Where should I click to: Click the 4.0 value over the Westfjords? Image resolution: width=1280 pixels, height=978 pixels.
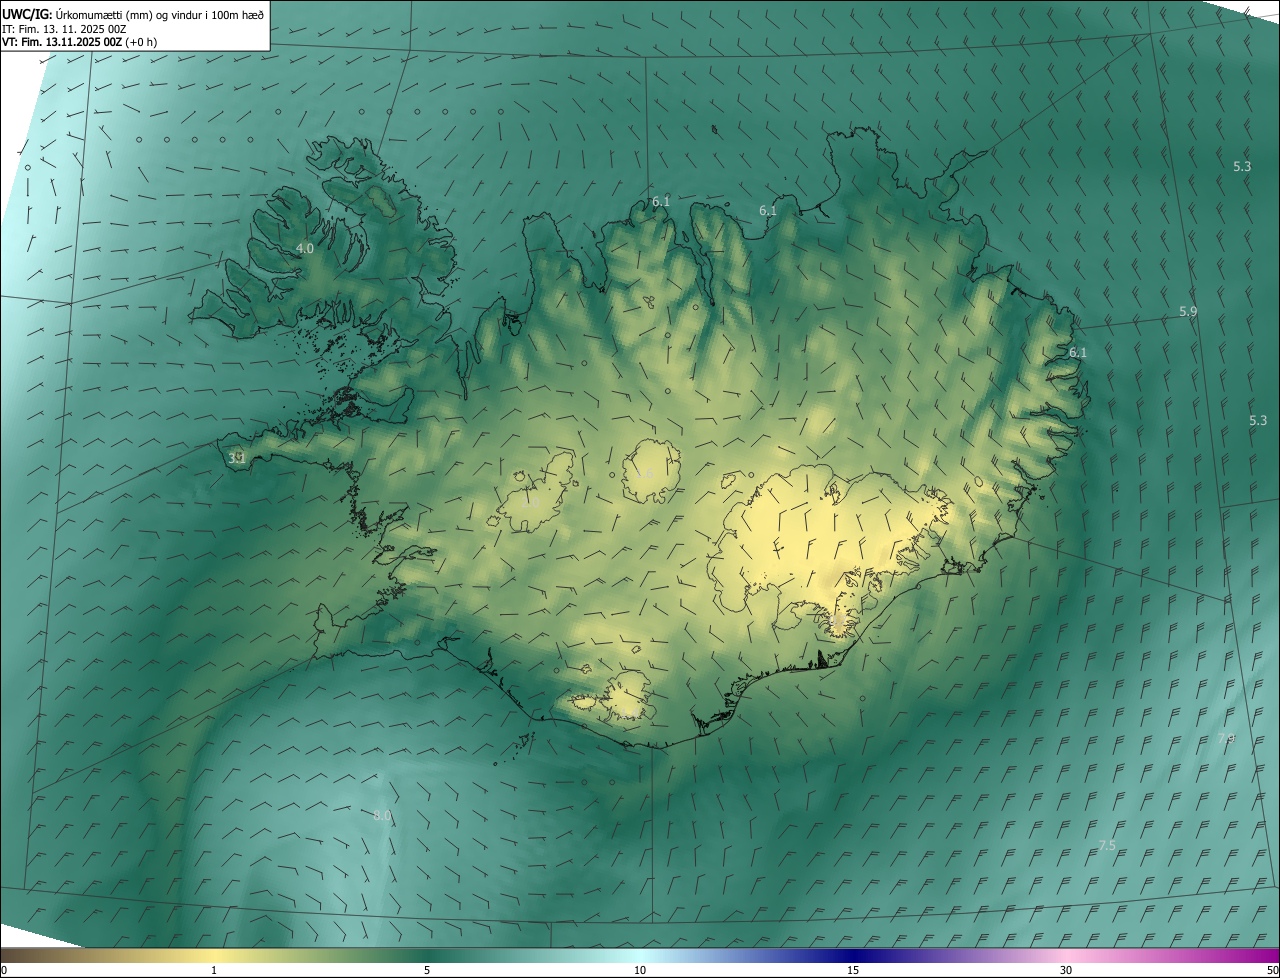(305, 248)
